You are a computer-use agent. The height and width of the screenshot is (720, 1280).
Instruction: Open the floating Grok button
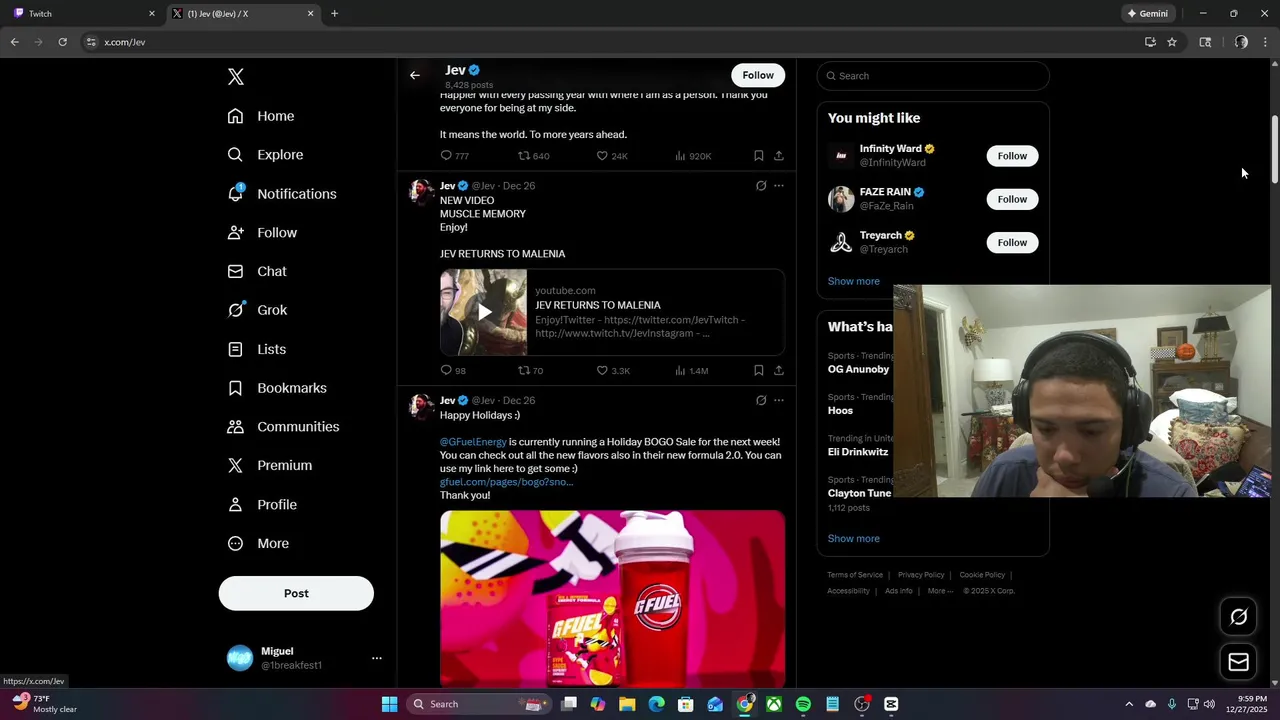coord(1238,617)
